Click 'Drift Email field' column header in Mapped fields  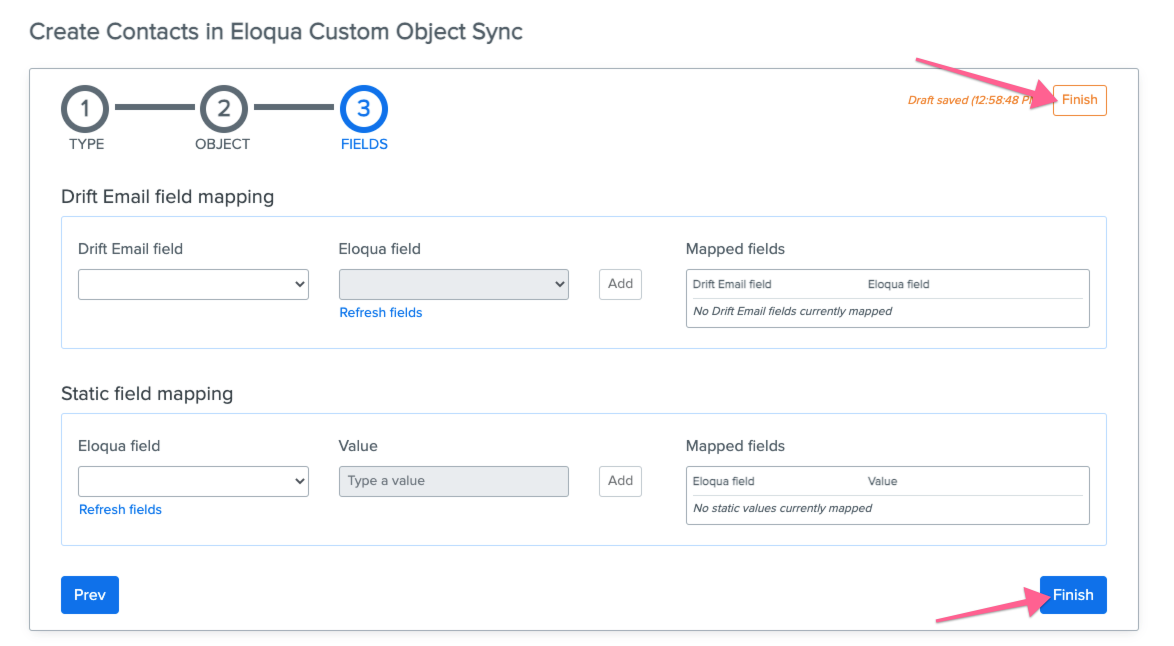(x=732, y=284)
